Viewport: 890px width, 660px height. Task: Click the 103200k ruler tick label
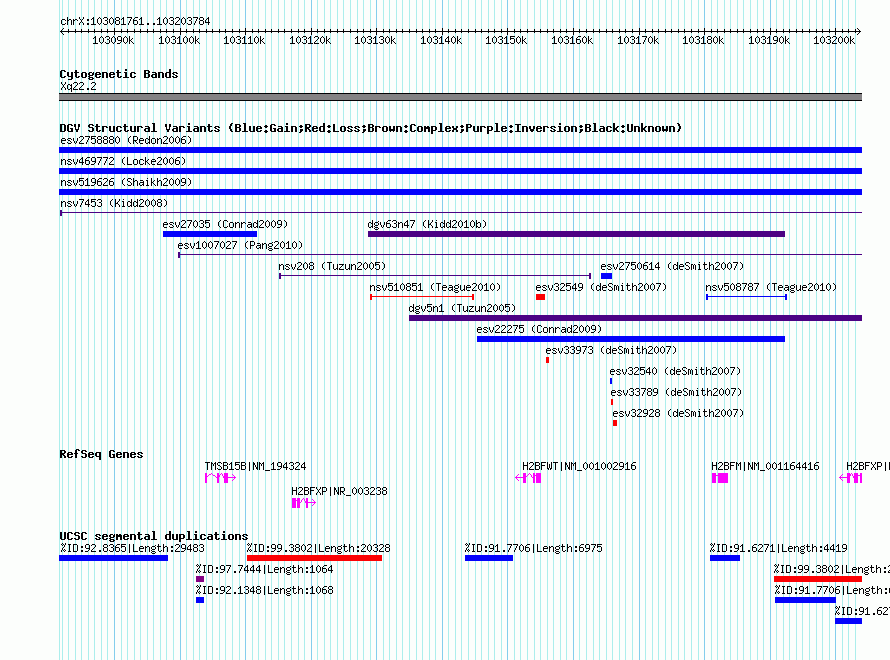pyautogui.click(x=834, y=40)
